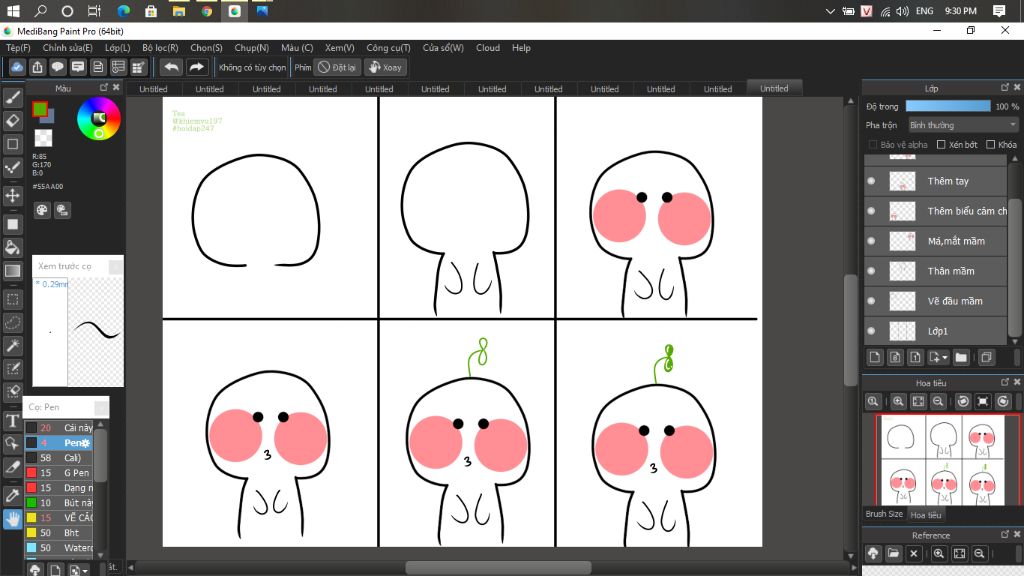Open the Tệp(F) menu
This screenshot has height=576, width=1024.
coord(18,48)
